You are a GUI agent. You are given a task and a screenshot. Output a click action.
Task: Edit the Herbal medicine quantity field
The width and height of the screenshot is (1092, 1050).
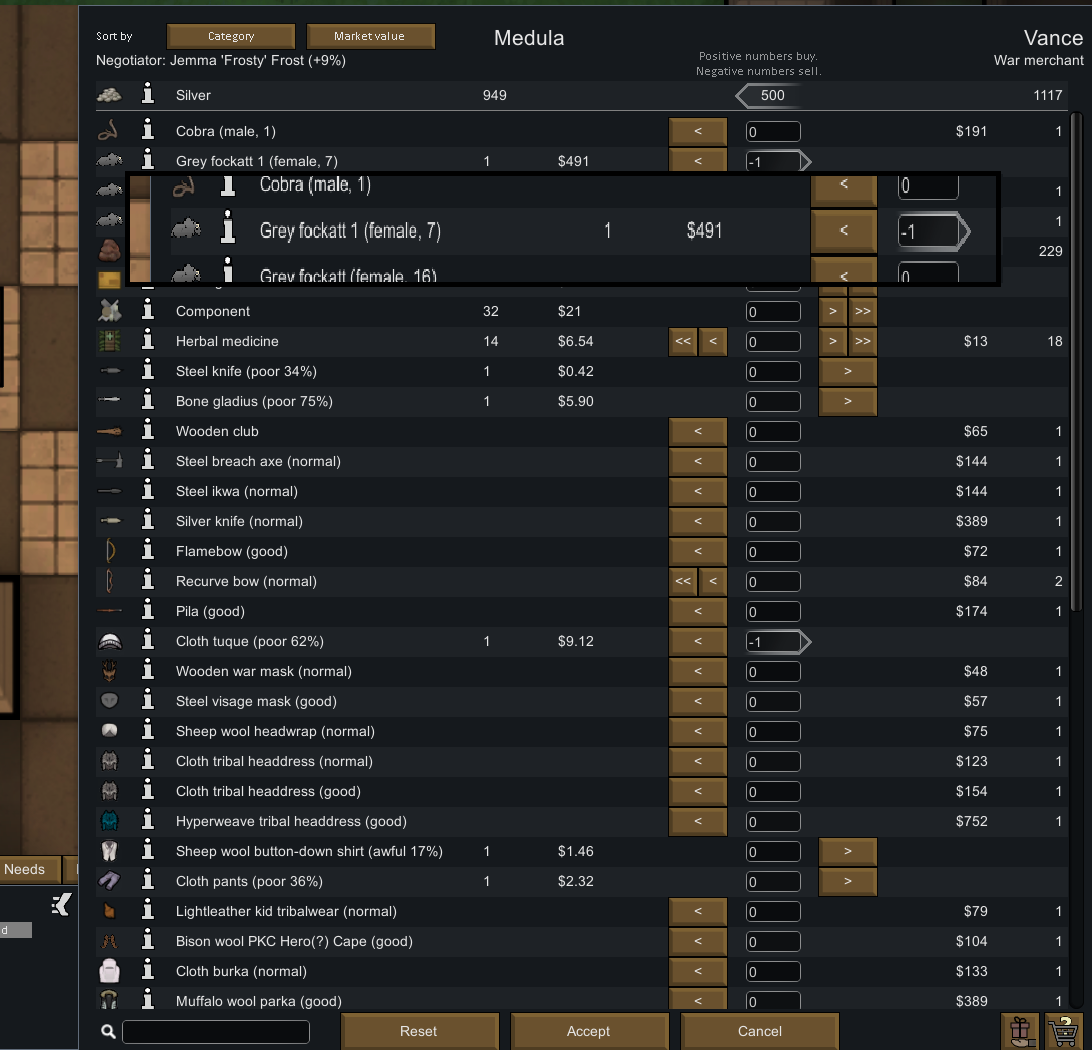pos(773,341)
